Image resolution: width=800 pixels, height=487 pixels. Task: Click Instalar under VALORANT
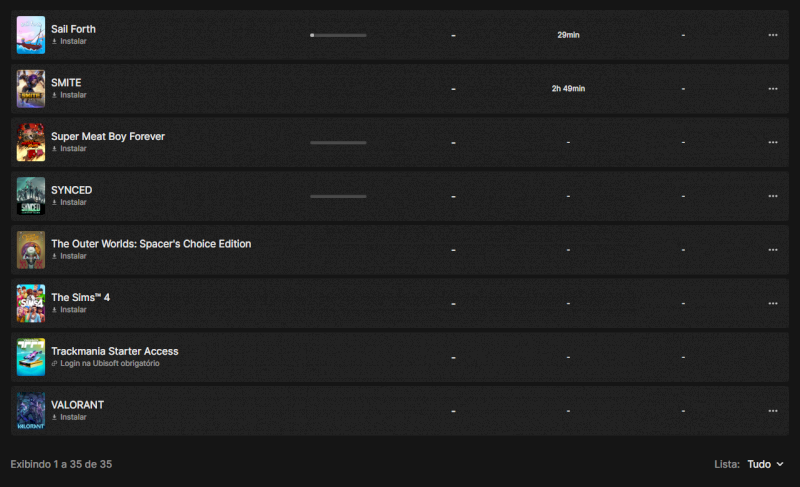[73, 417]
